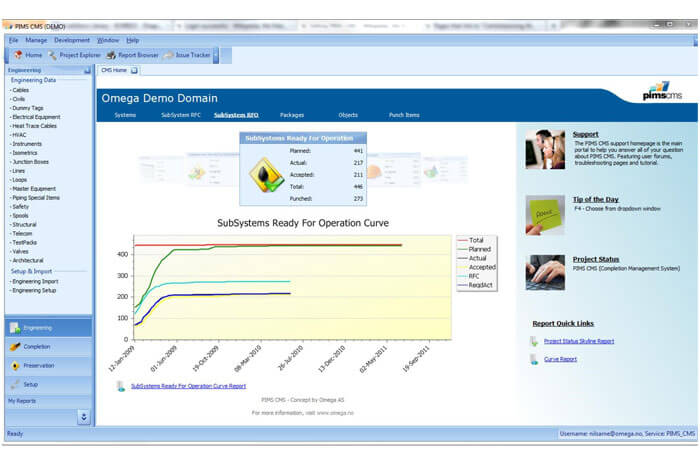Pin the Engineering side panel

pyautogui.click(x=87, y=71)
